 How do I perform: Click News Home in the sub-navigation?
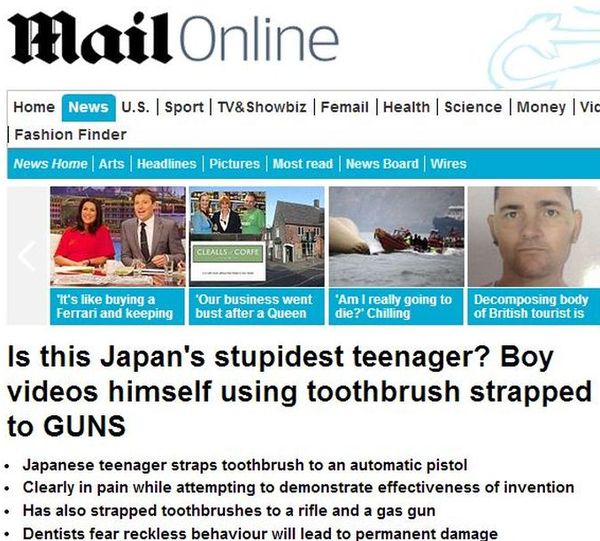point(51,164)
